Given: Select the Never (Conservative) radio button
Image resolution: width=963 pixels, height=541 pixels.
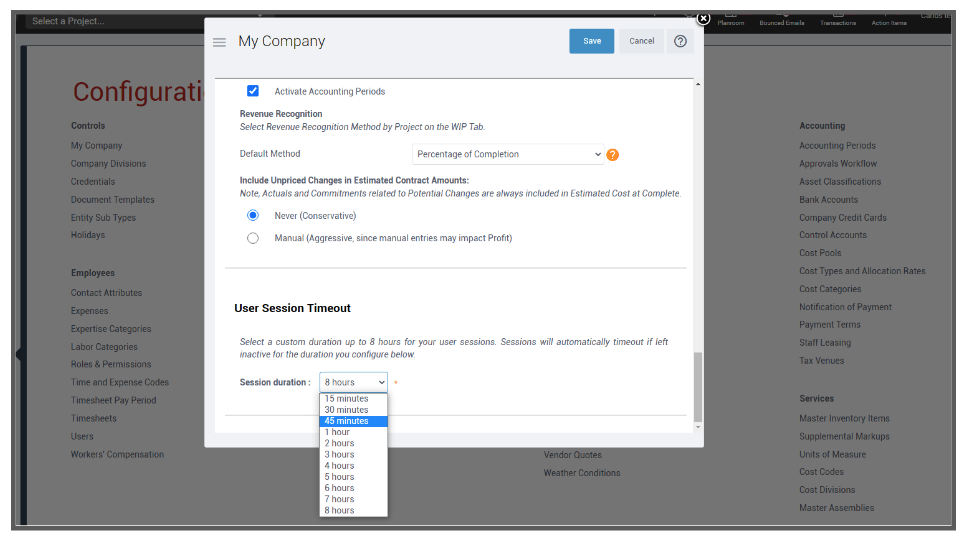Looking at the screenshot, I should 253,215.
